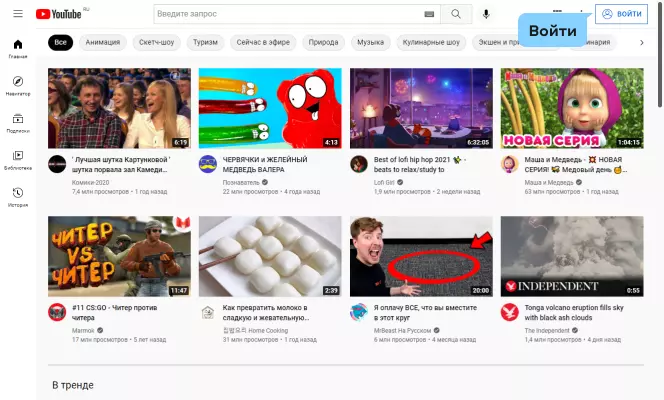Open Читер vs Читер thumbnail
The width and height of the screenshot is (664, 400).
[119, 257]
